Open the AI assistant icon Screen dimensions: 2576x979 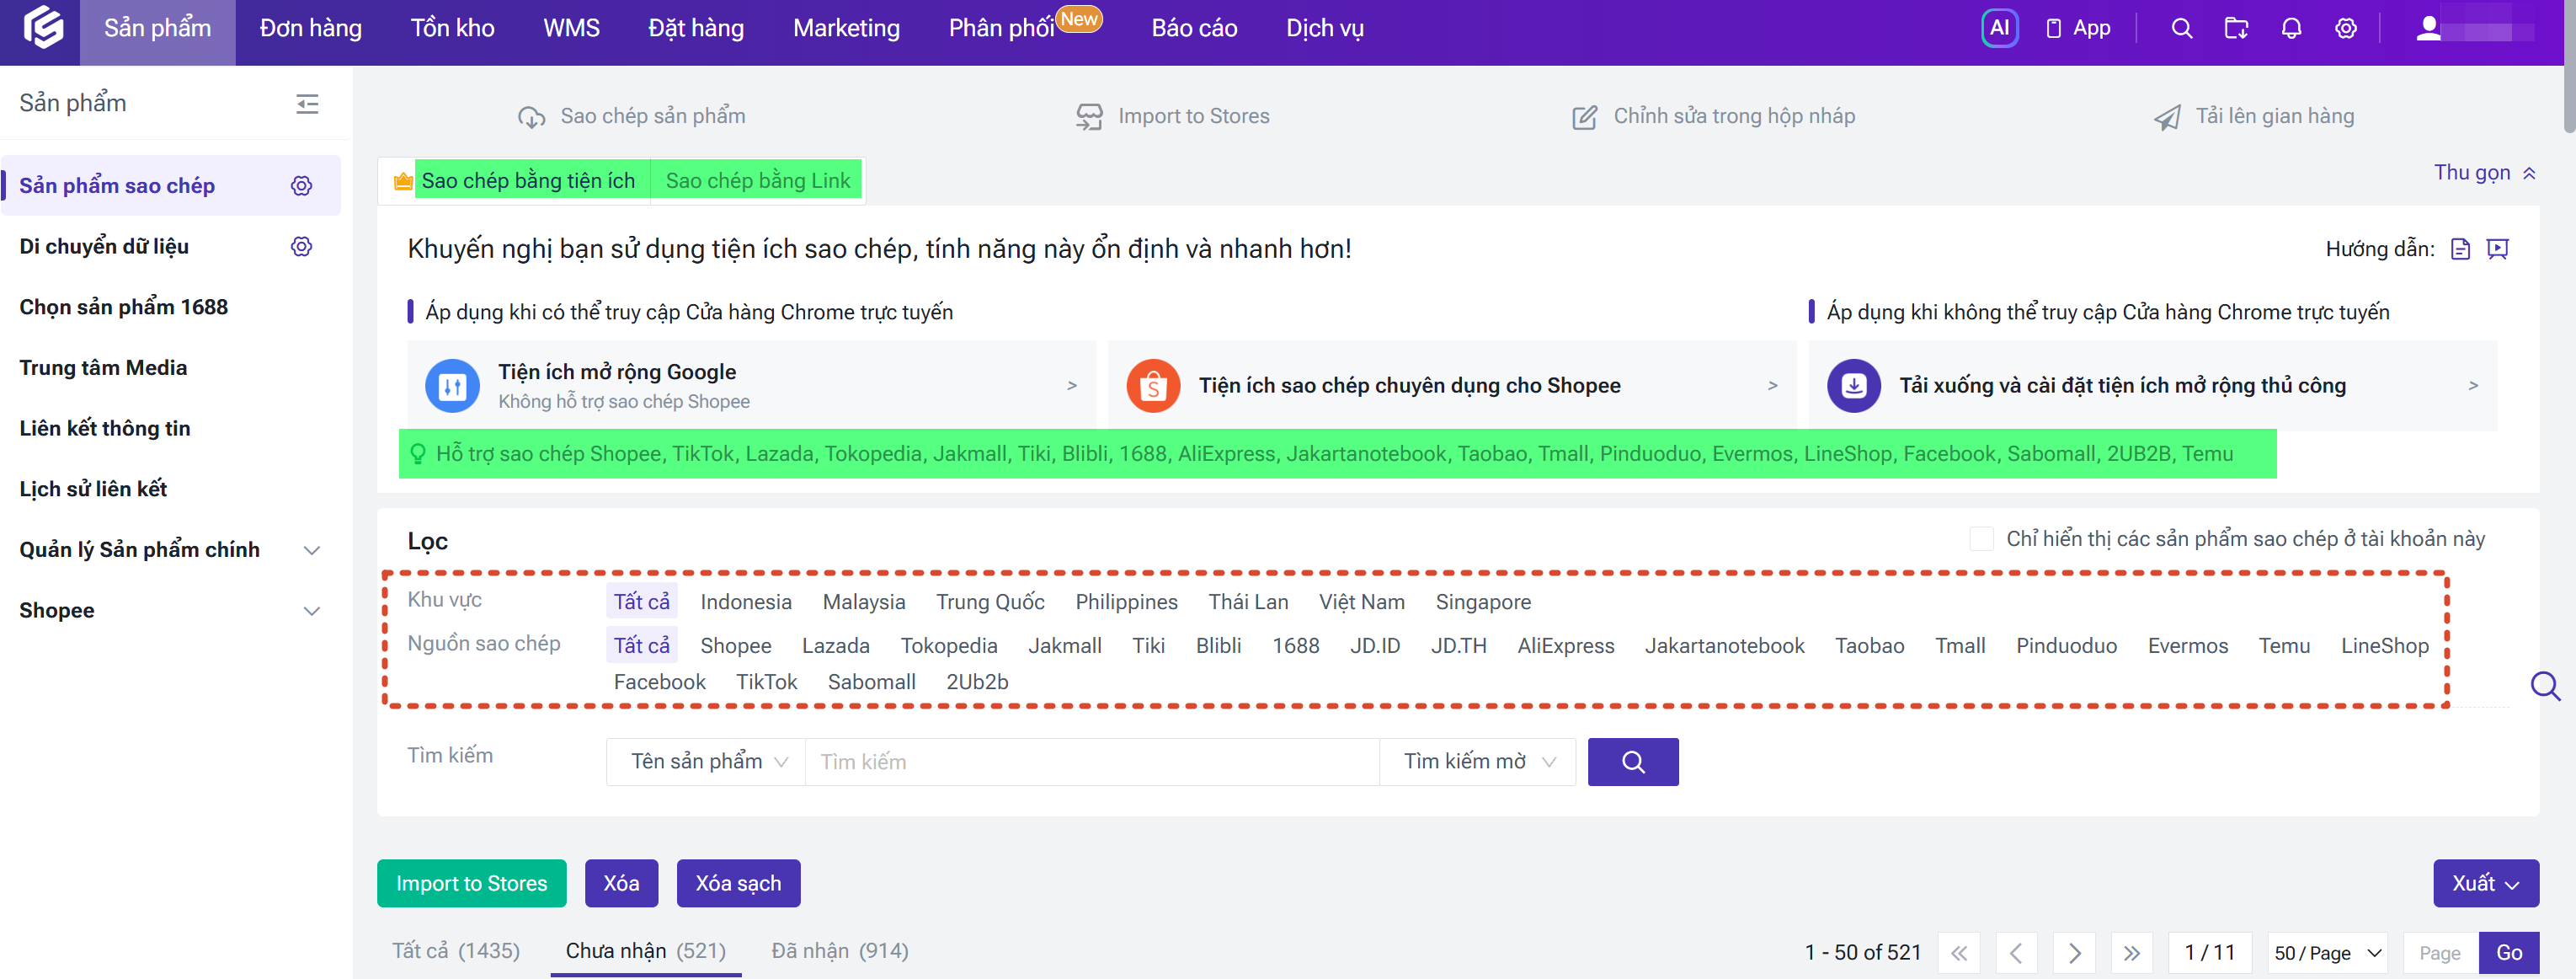(1999, 28)
